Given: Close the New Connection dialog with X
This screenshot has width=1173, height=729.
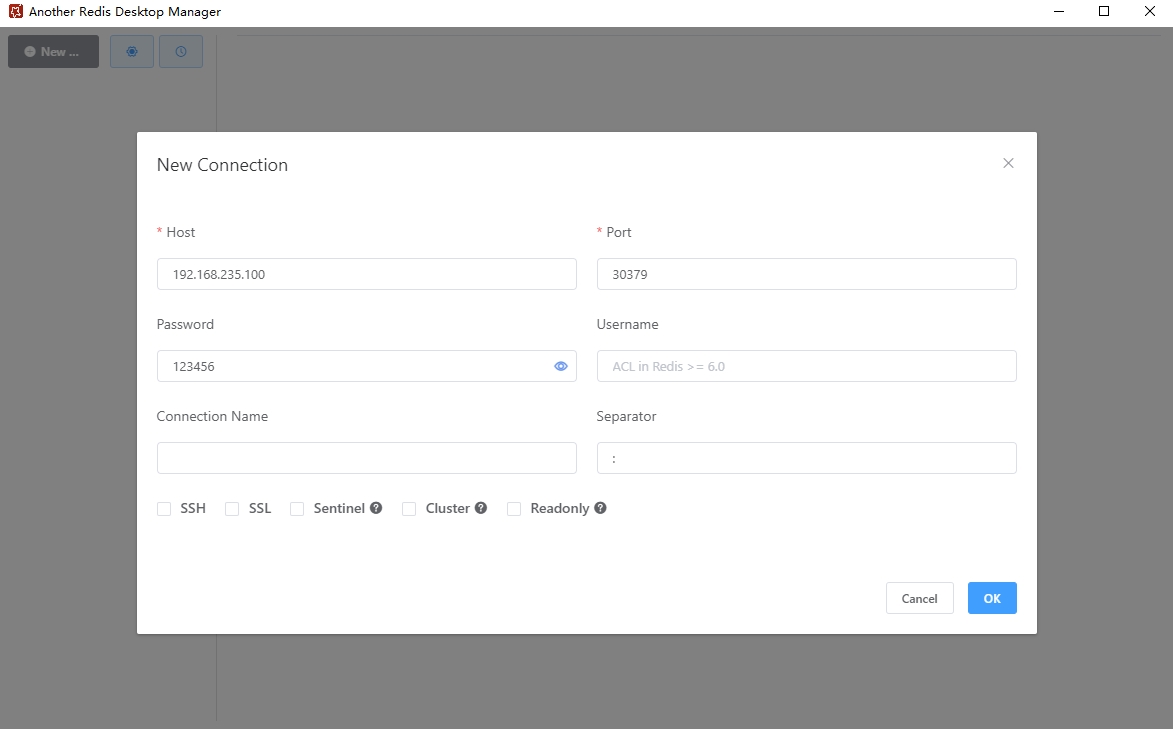Looking at the screenshot, I should 1008,163.
